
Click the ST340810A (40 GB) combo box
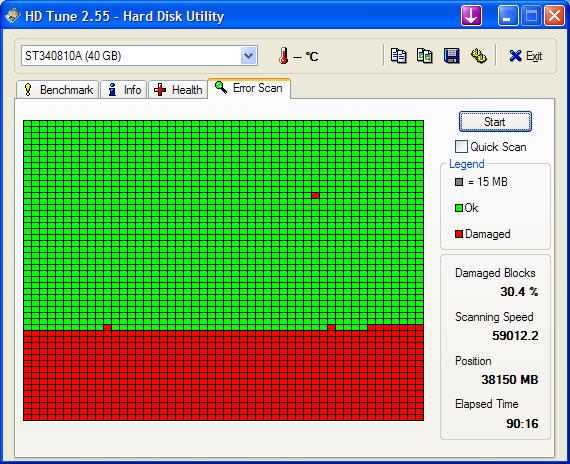[139, 56]
